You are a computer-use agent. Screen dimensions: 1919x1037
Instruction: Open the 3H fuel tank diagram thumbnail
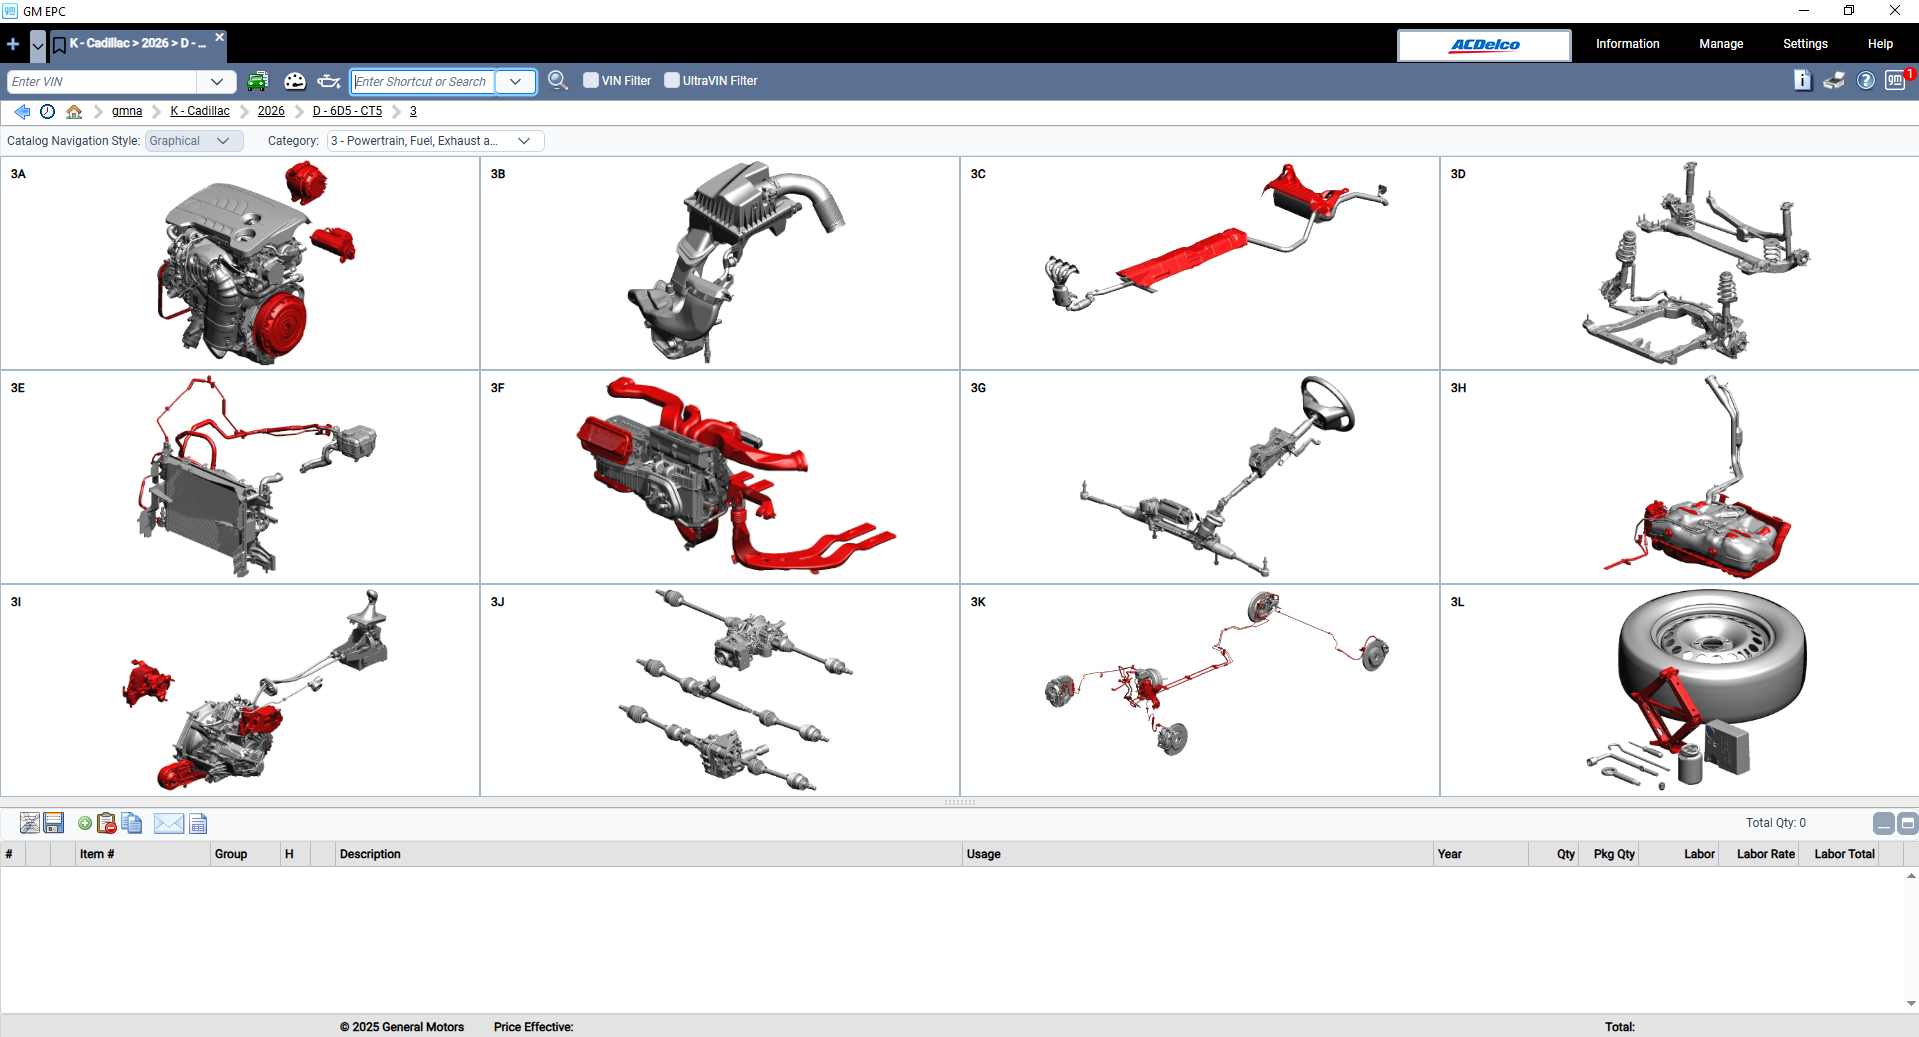[x=1679, y=478]
